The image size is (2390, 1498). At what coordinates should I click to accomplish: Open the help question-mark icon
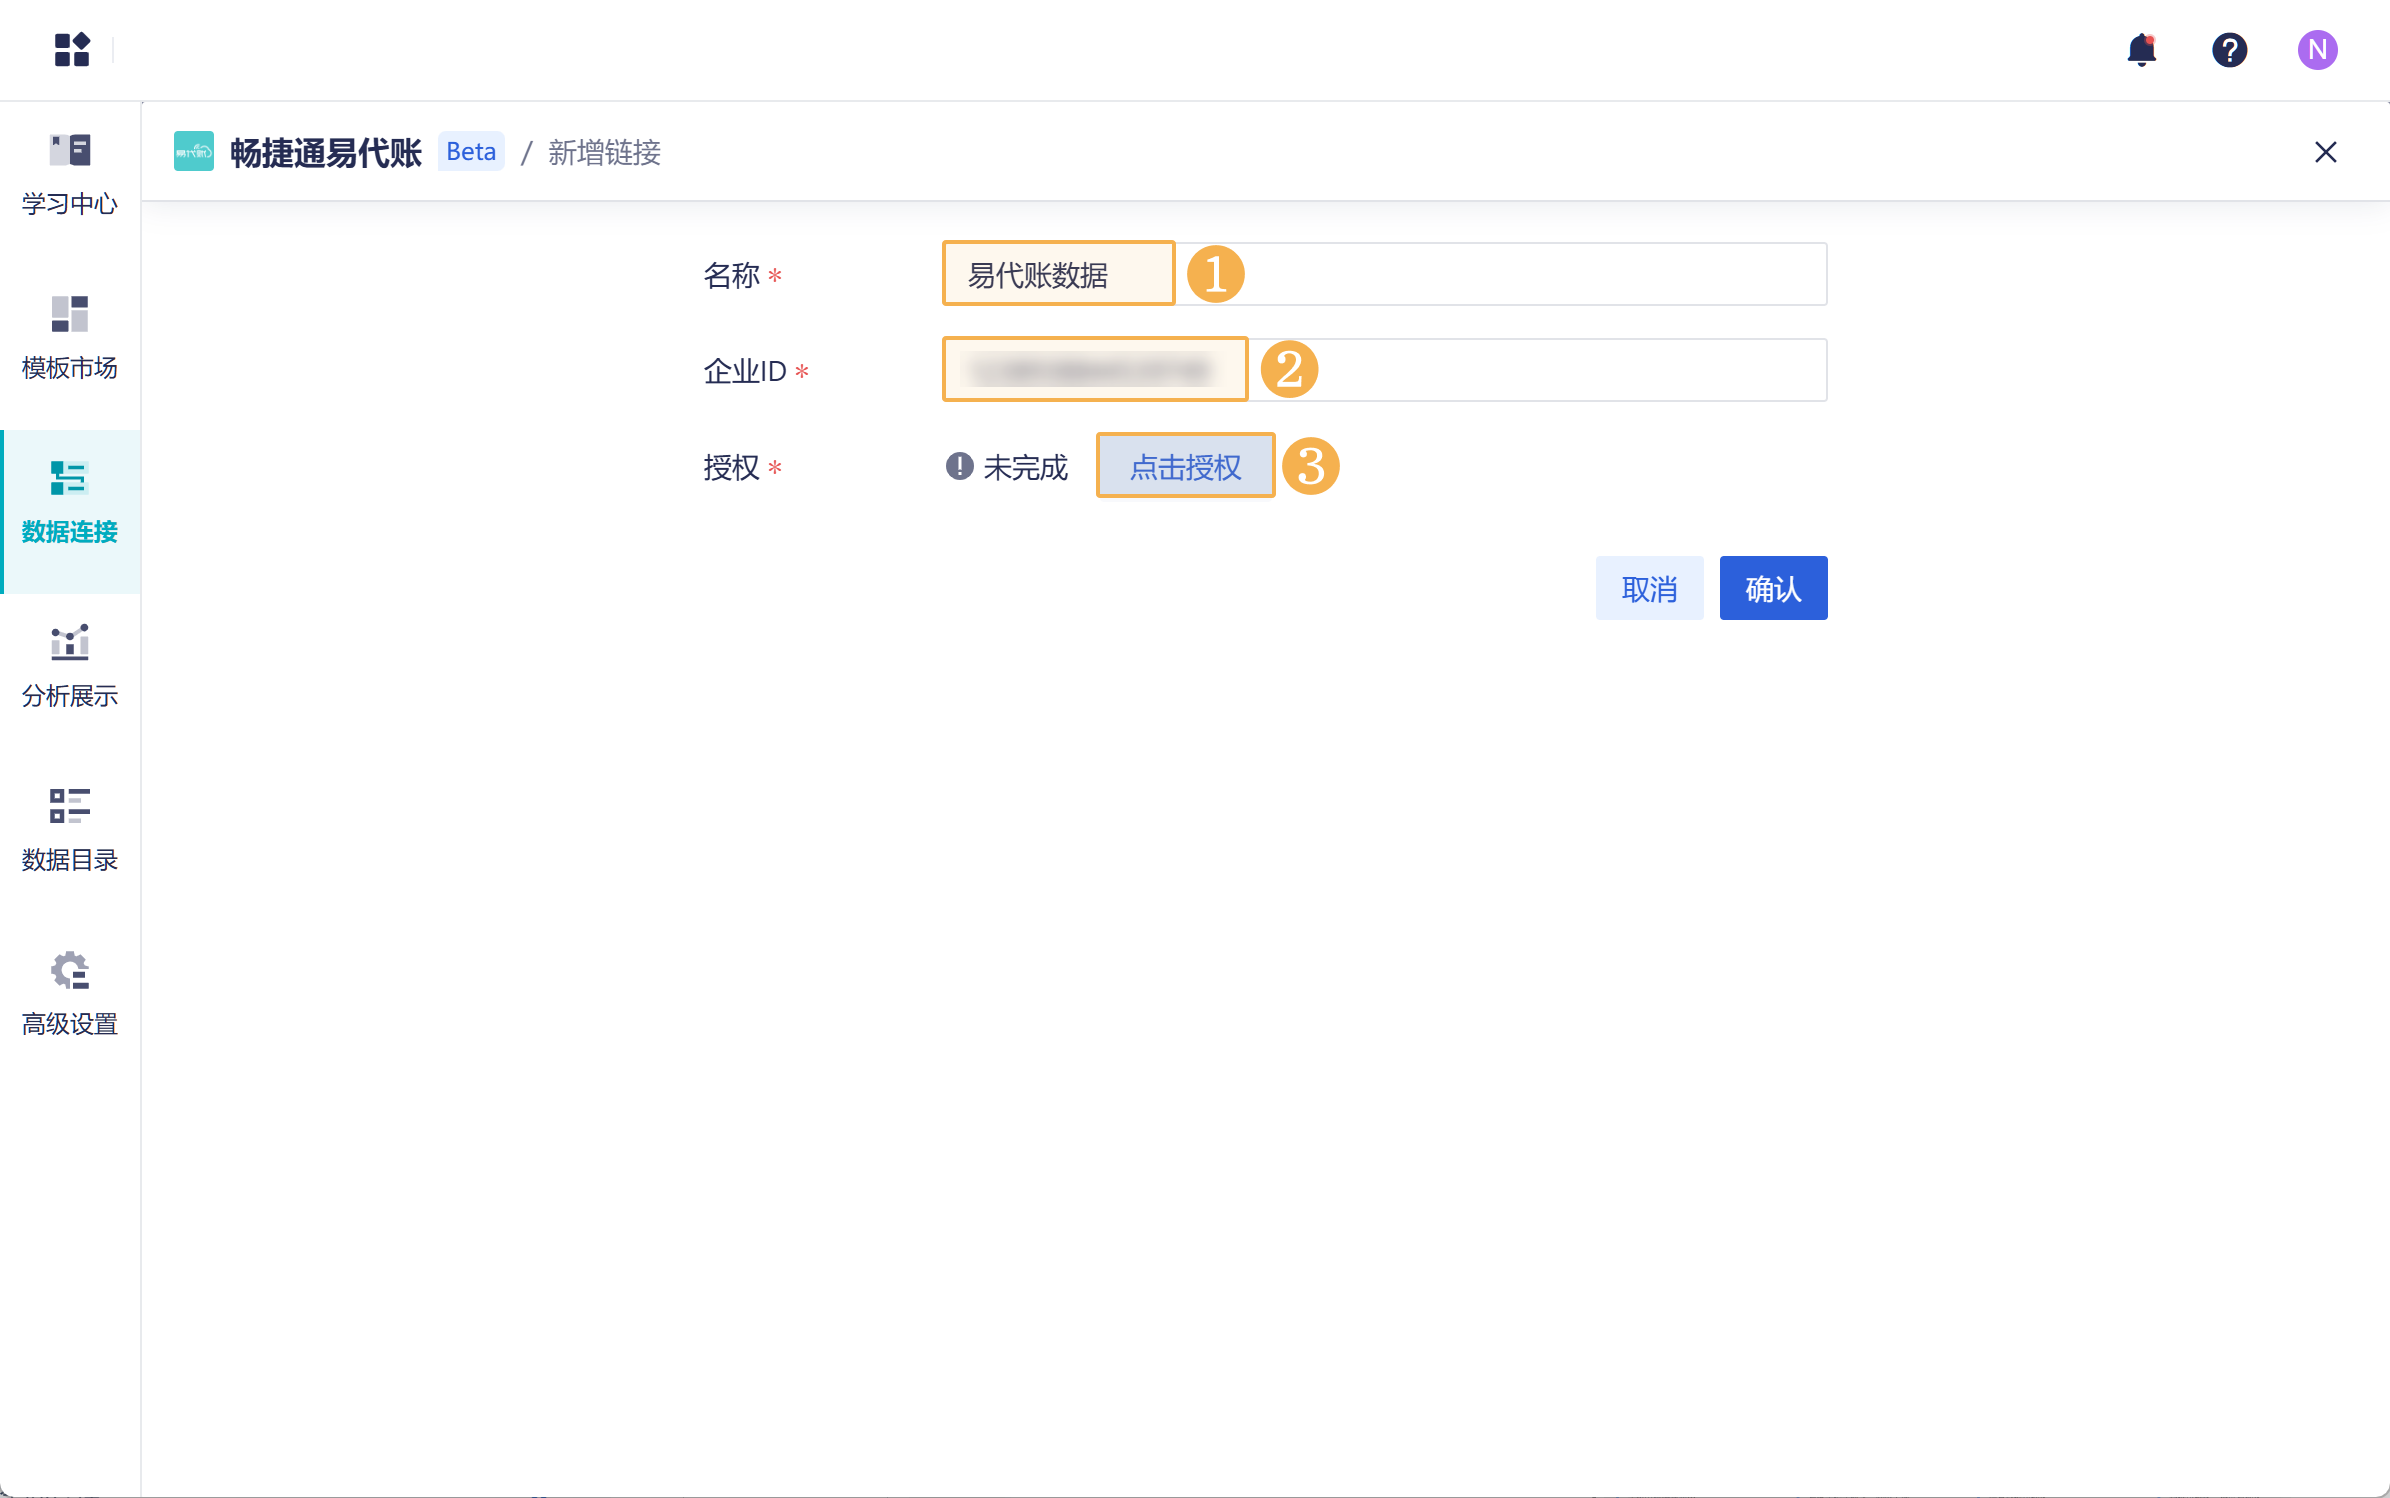point(2229,49)
